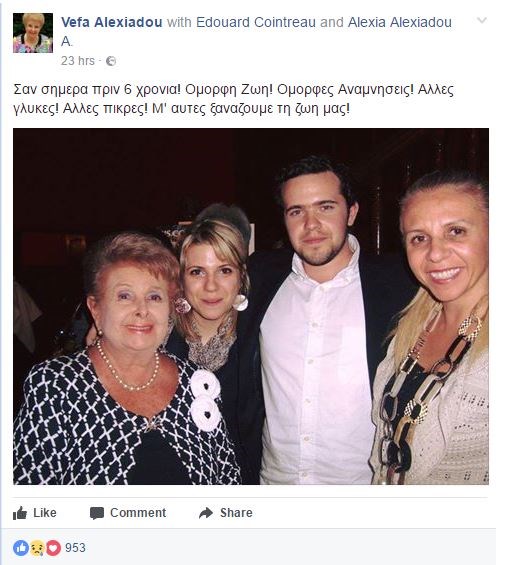Click the Greek post caption text
Viewport: 525px width, 565px height.
tap(233, 99)
